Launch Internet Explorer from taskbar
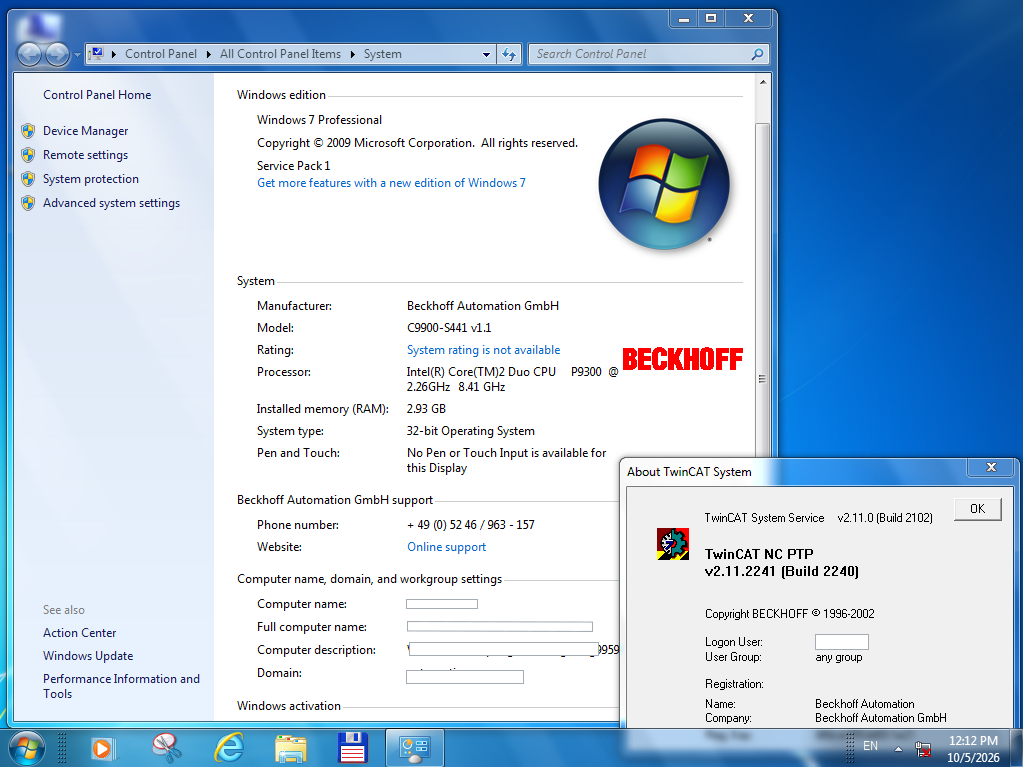Viewport: 1023px width, 767px height. (229, 747)
